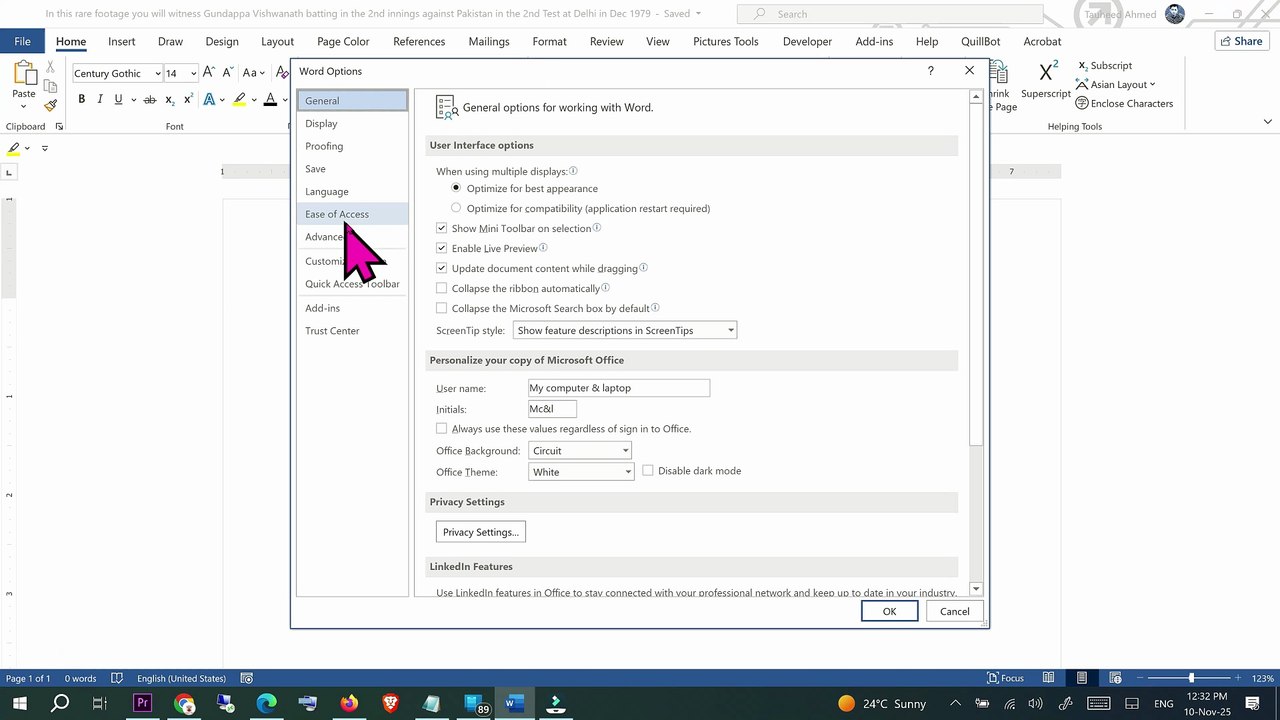Open the References ribbon tab

pyautogui.click(x=419, y=41)
